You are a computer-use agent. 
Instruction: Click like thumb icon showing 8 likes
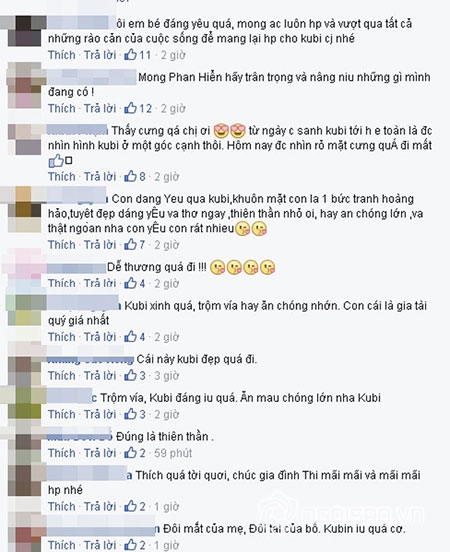coord(130,176)
